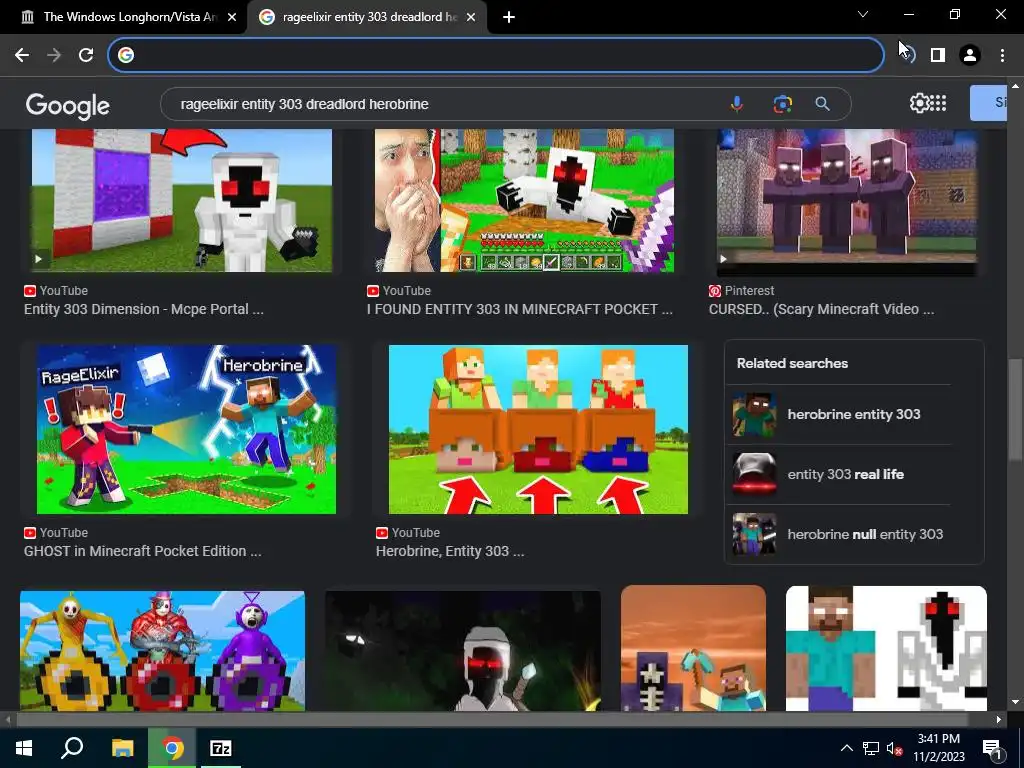The image size is (1024, 768).
Task: Open I FOUND ENTITY 303 image thumbnail
Action: [x=524, y=200]
